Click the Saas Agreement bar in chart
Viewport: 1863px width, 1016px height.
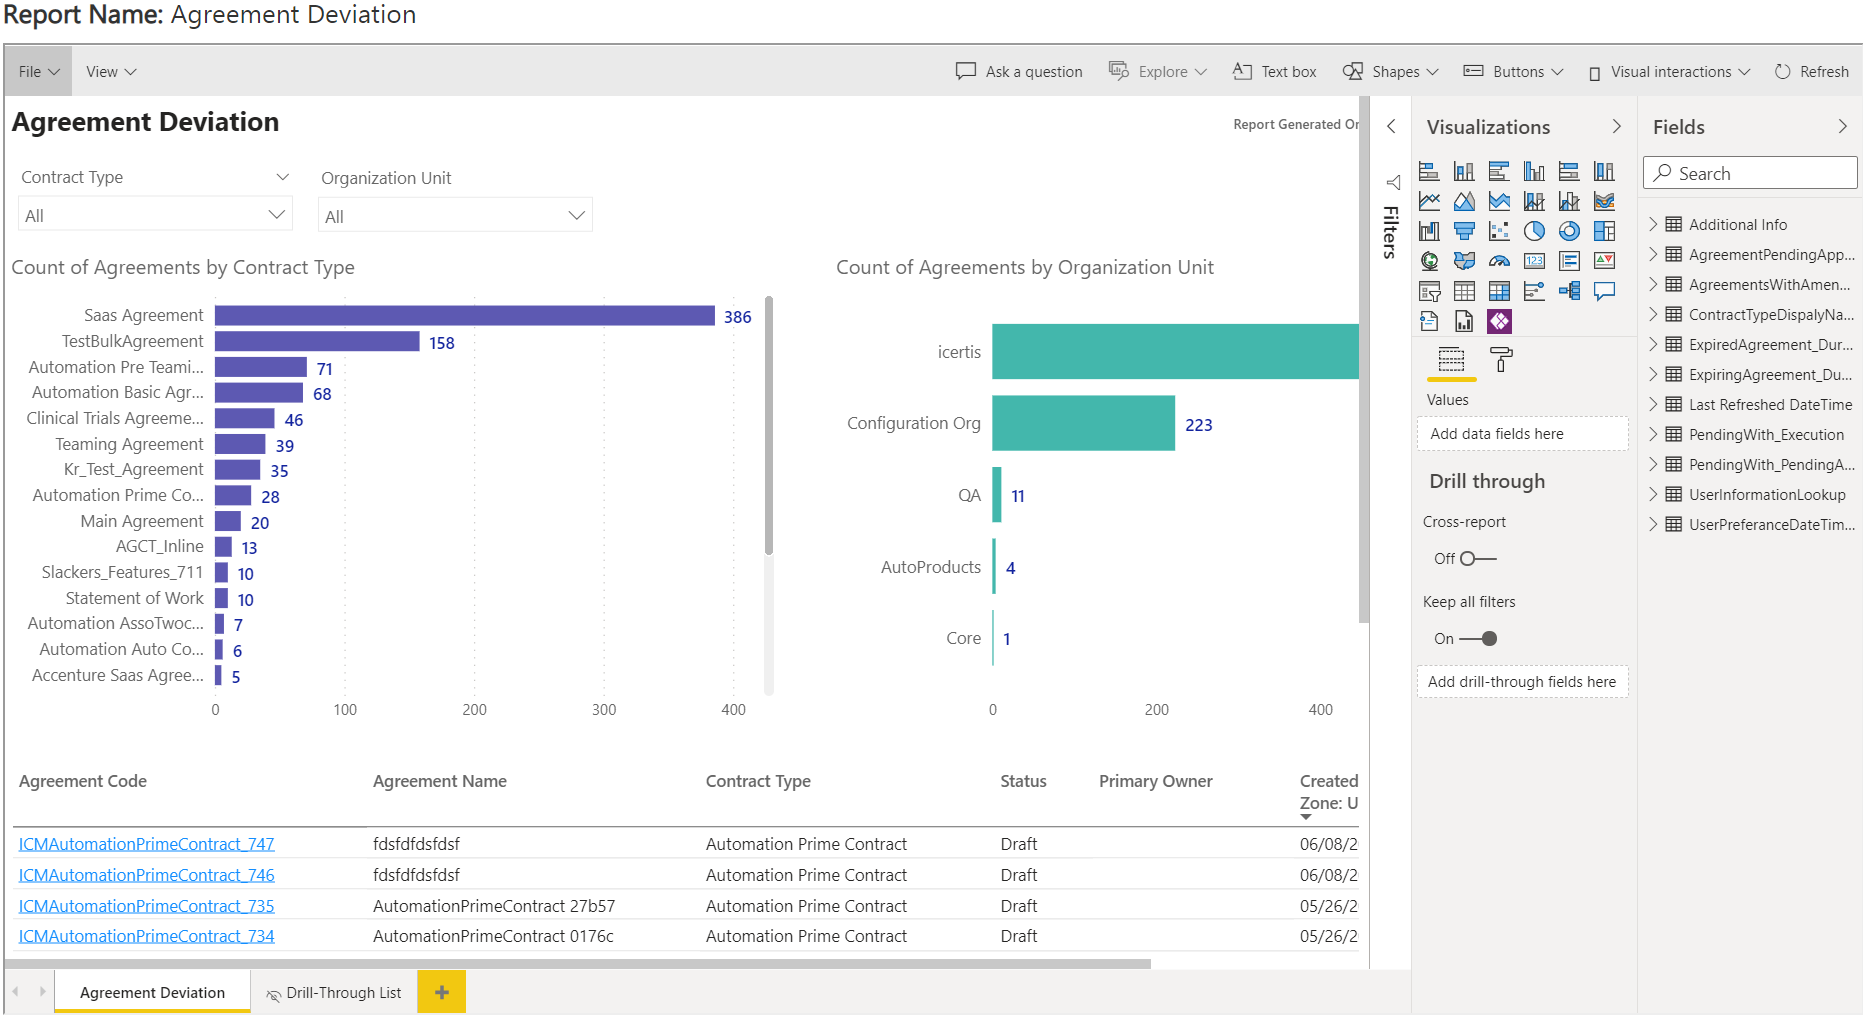click(464, 316)
